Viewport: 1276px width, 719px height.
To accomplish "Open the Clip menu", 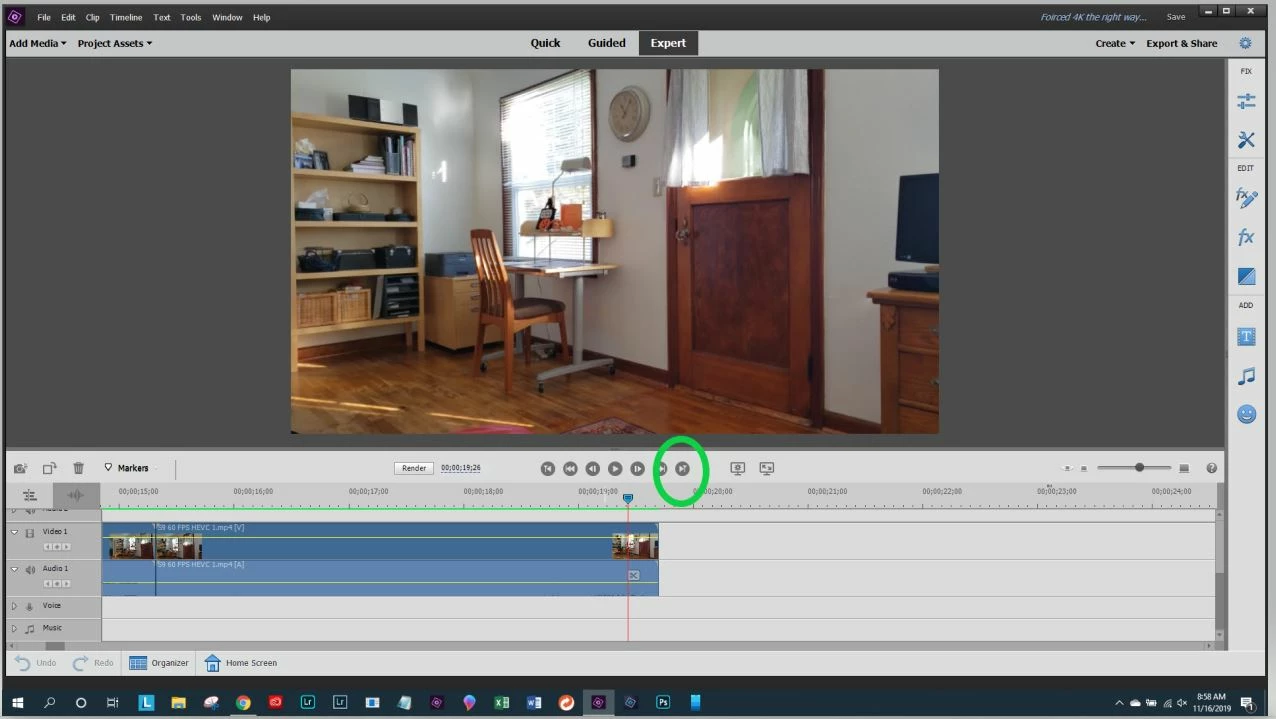I will coord(92,17).
